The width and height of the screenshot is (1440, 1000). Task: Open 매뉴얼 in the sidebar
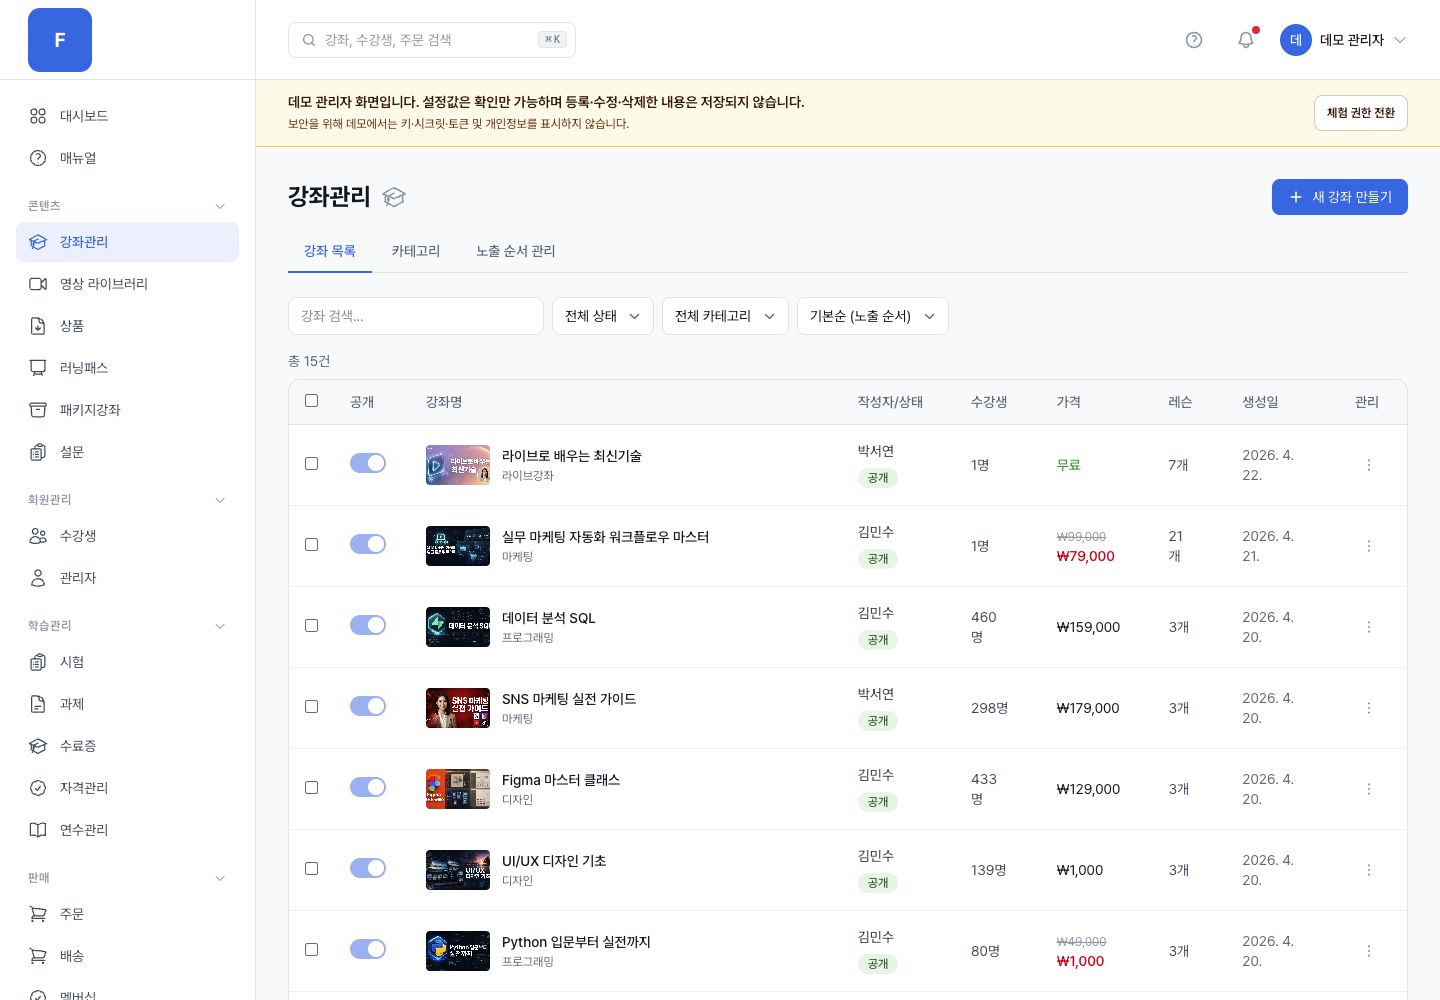tap(127, 158)
